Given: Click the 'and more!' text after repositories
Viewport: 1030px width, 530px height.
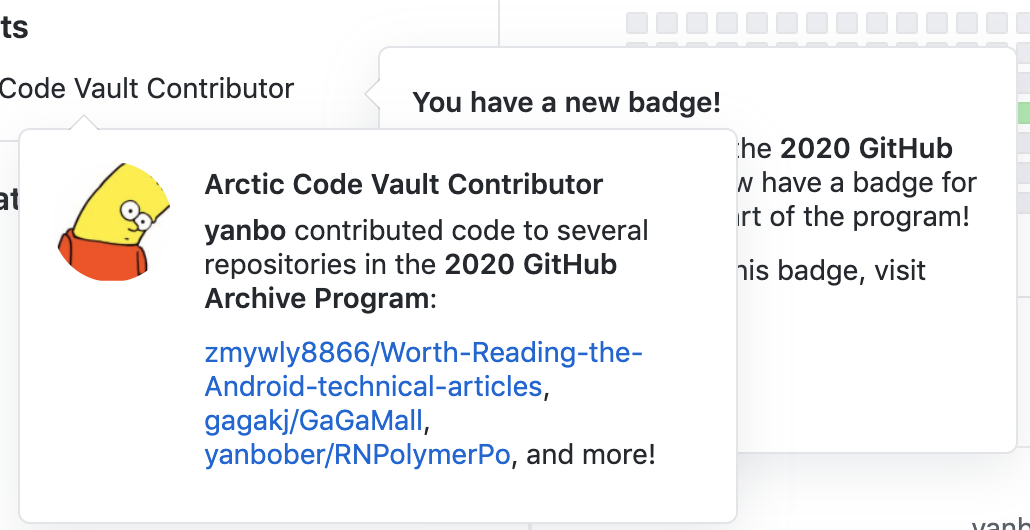Looking at the screenshot, I should click(591, 455).
